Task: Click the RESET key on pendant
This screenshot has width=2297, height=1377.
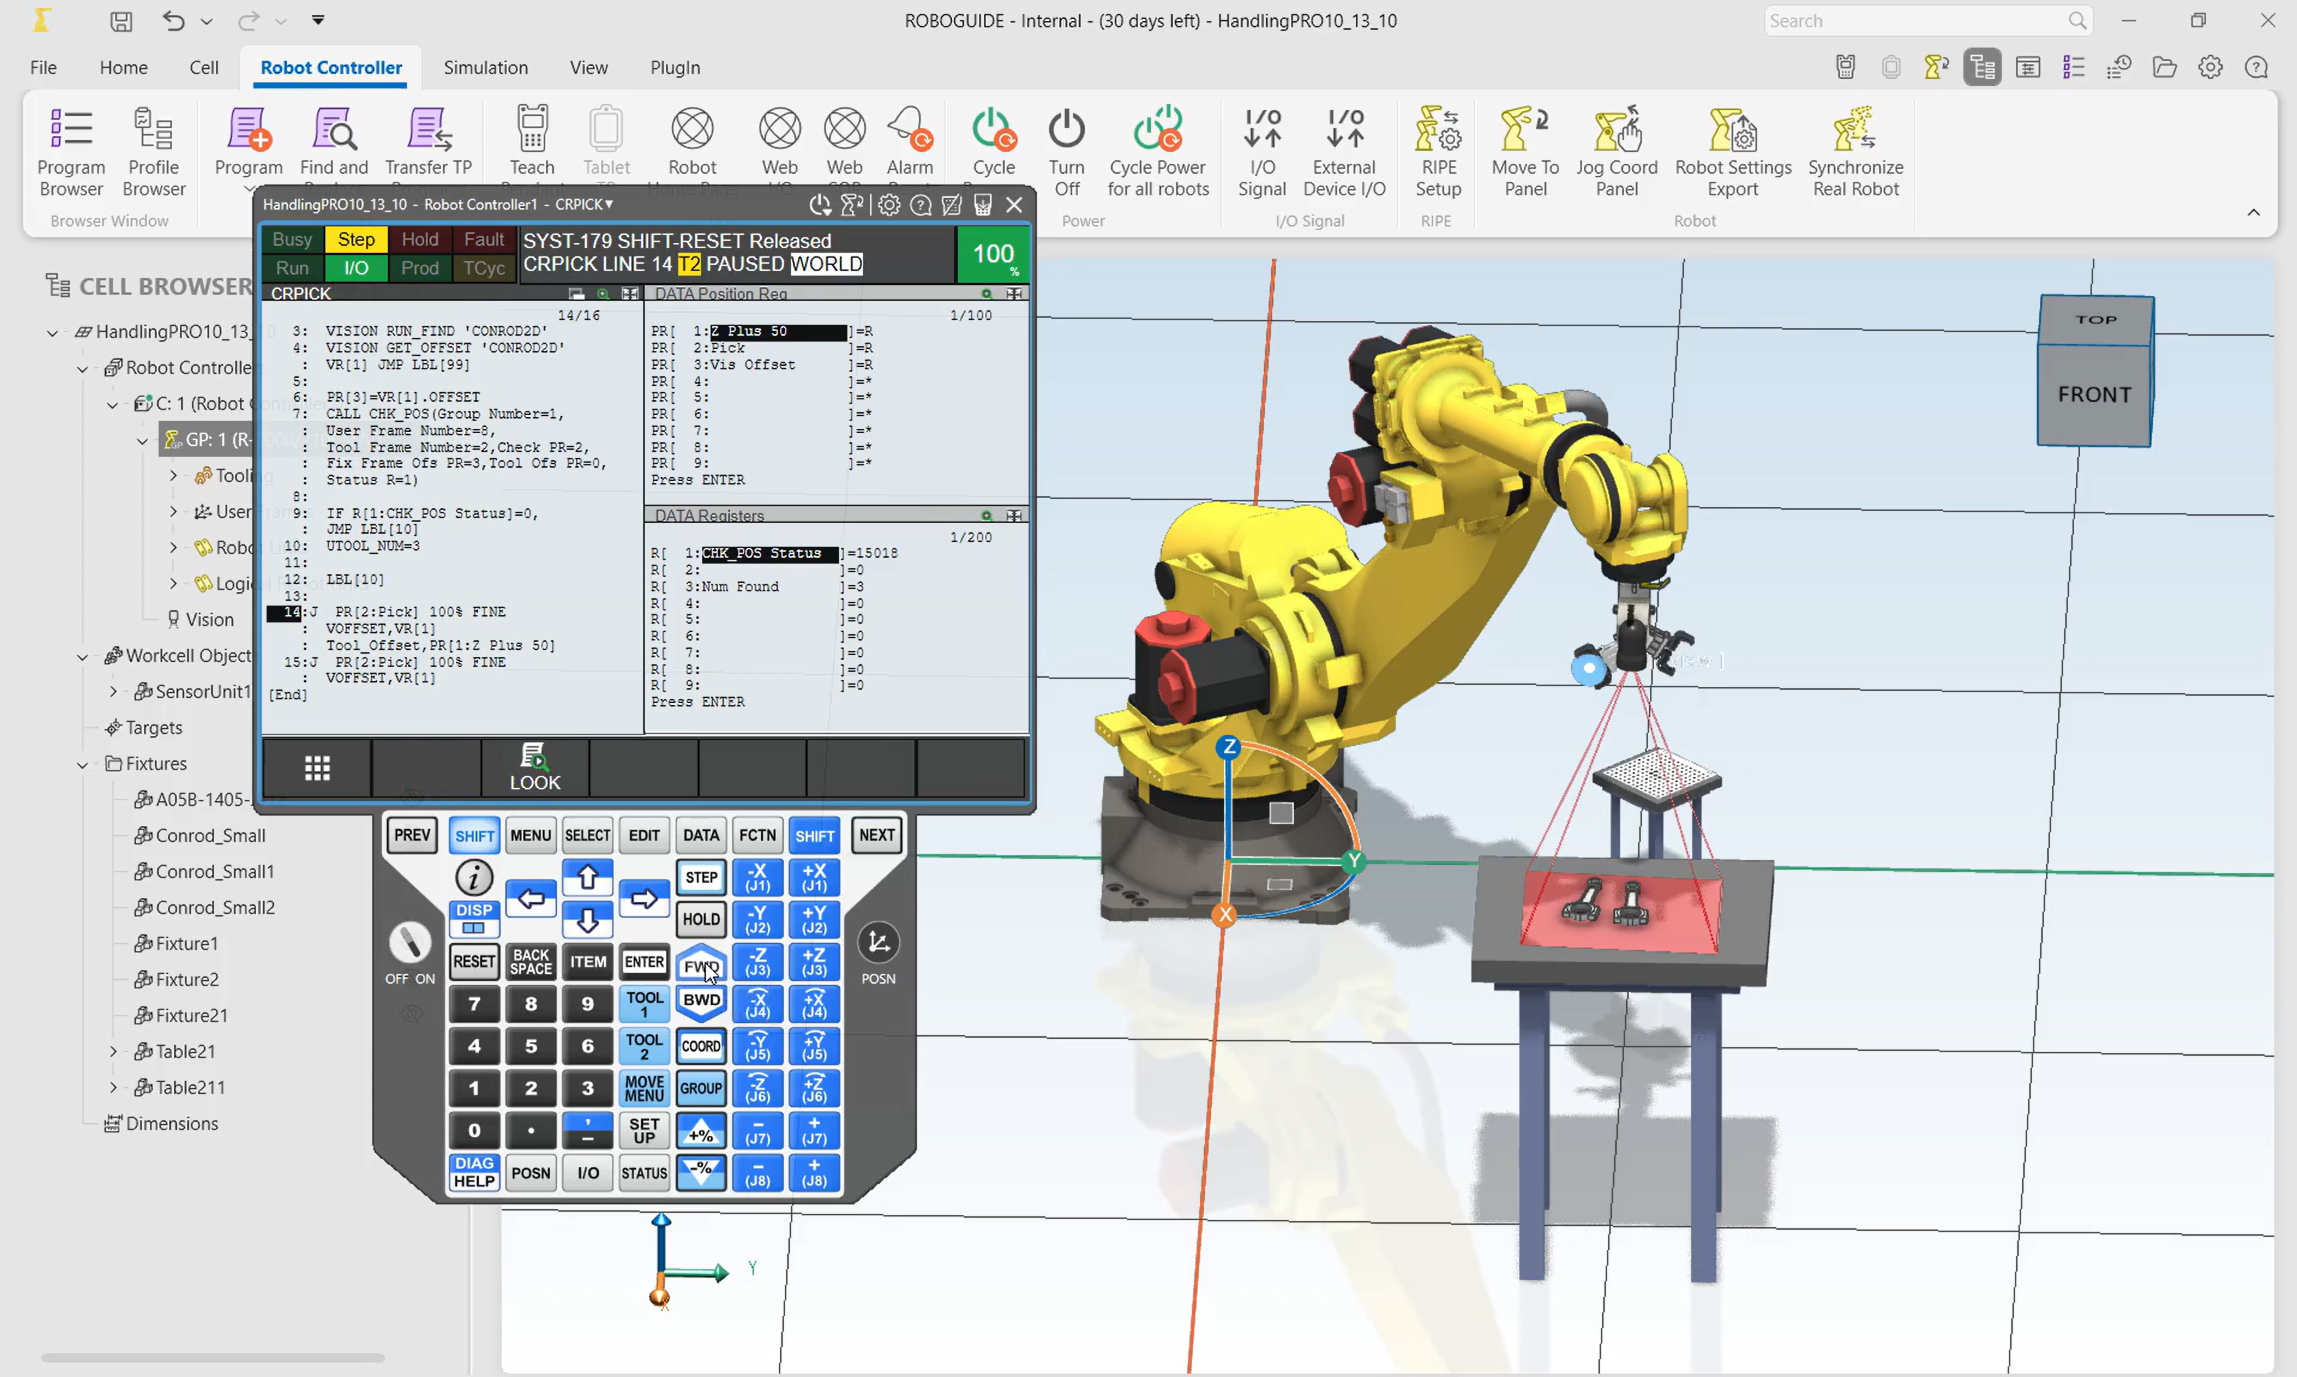Action: click(x=474, y=962)
